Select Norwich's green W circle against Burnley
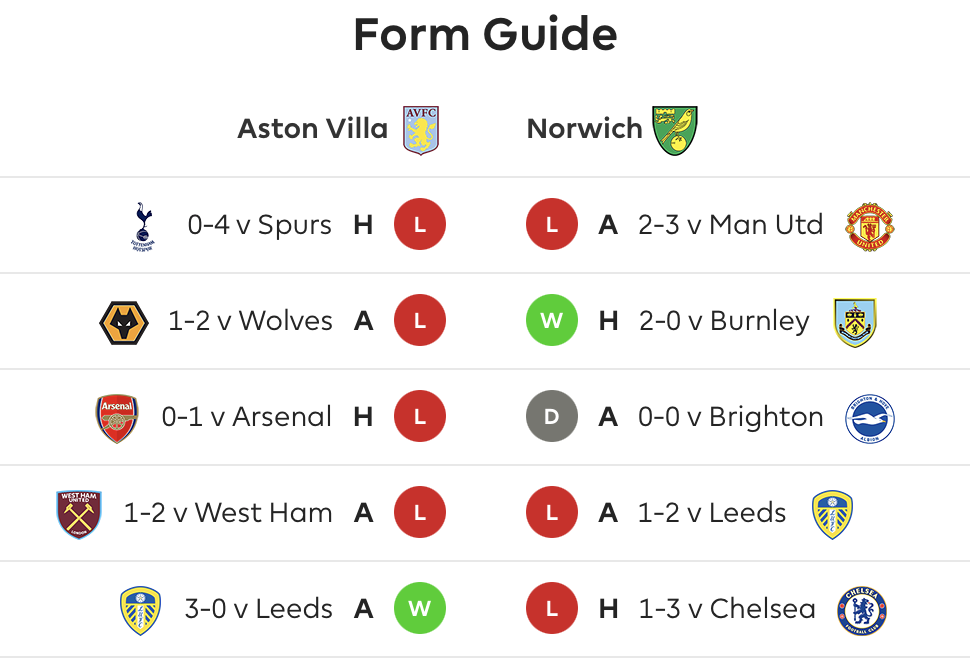 (551, 320)
